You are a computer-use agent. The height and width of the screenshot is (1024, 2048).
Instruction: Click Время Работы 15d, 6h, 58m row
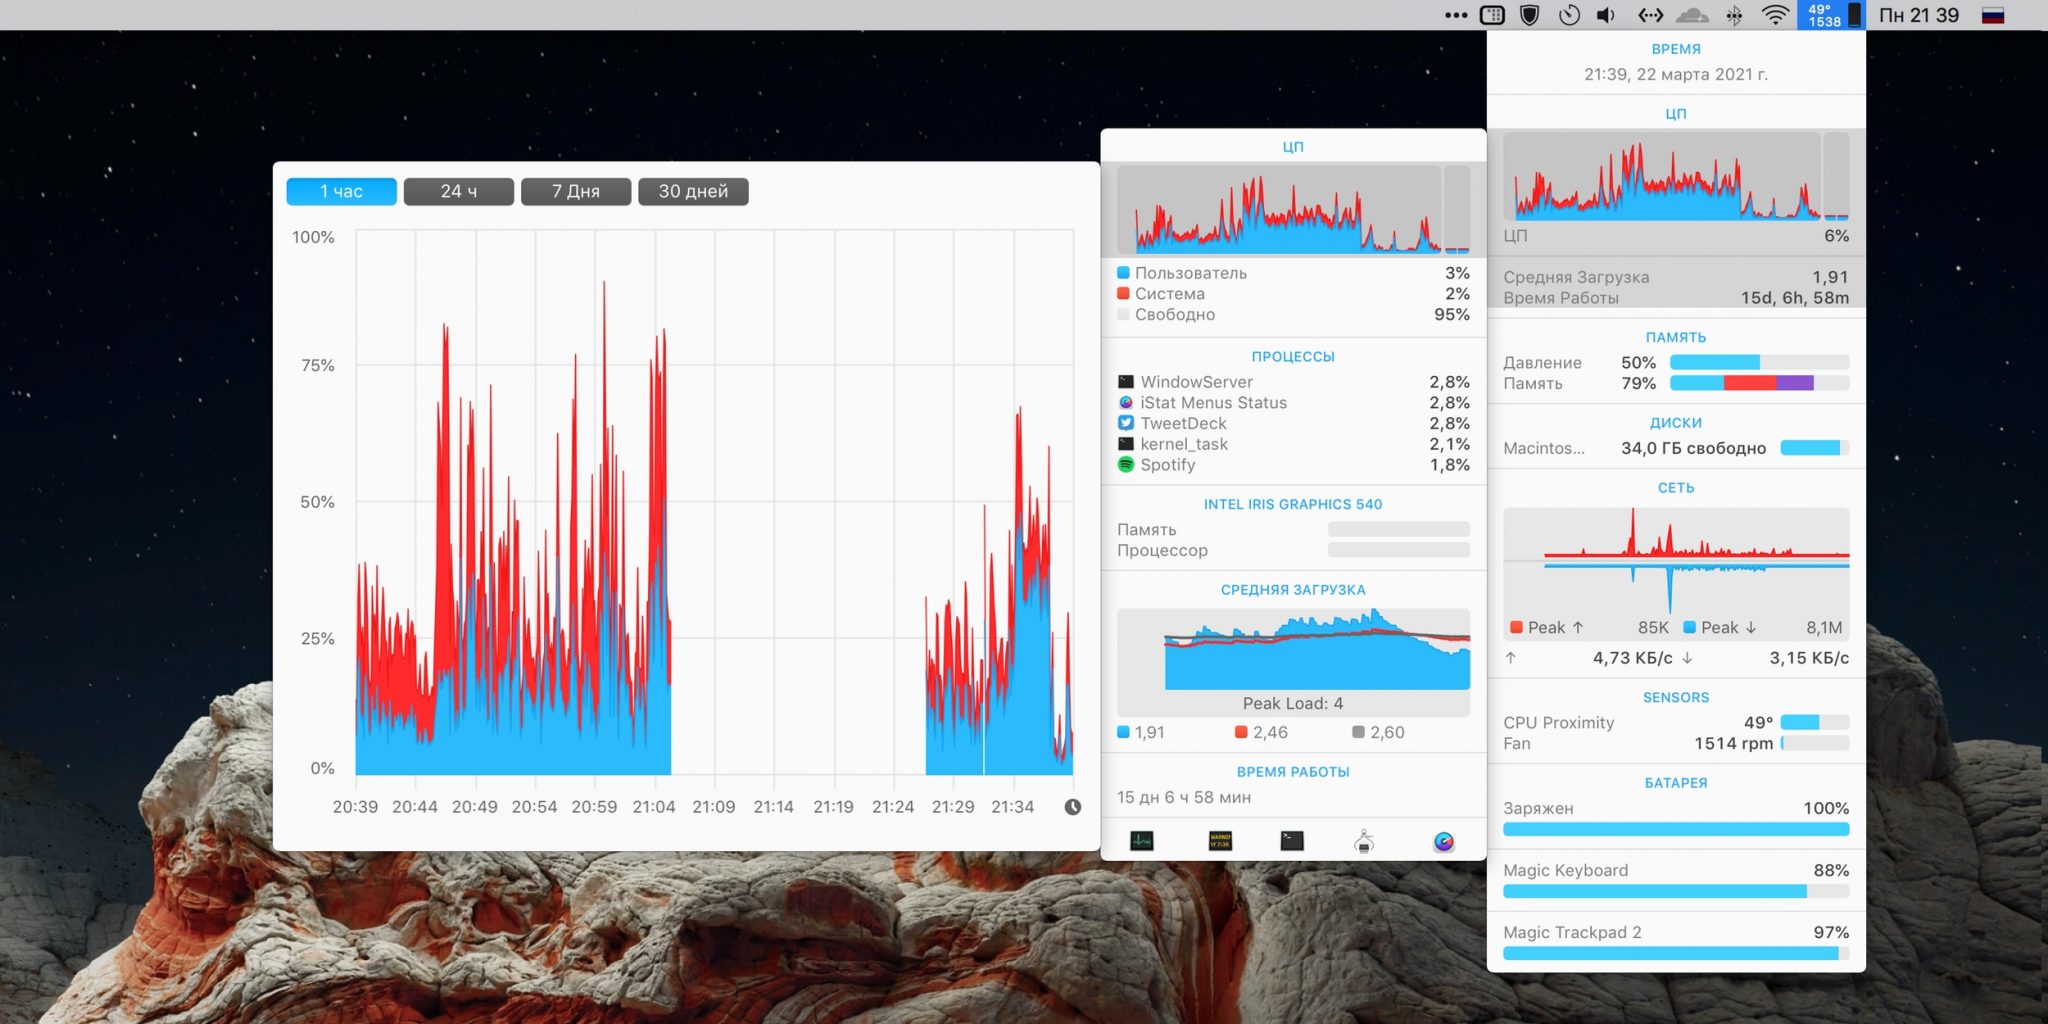point(1676,298)
